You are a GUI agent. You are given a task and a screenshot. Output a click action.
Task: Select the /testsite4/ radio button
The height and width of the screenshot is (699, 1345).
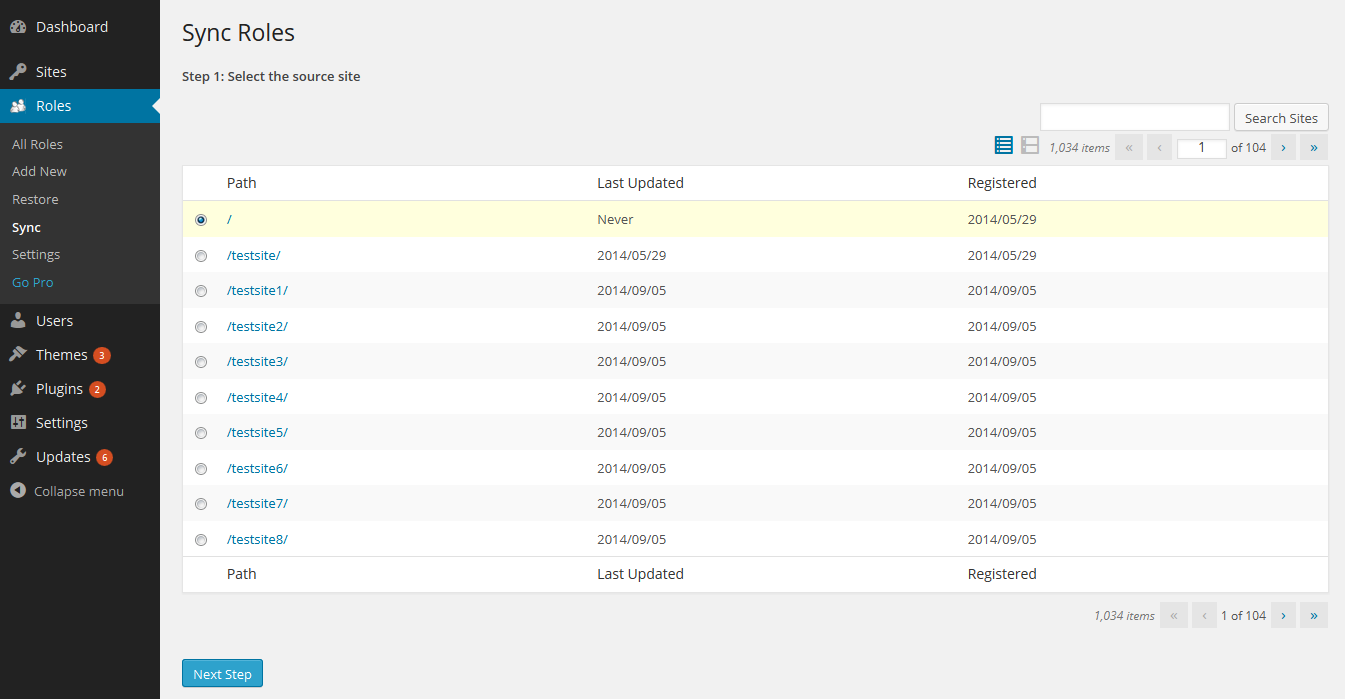201,398
